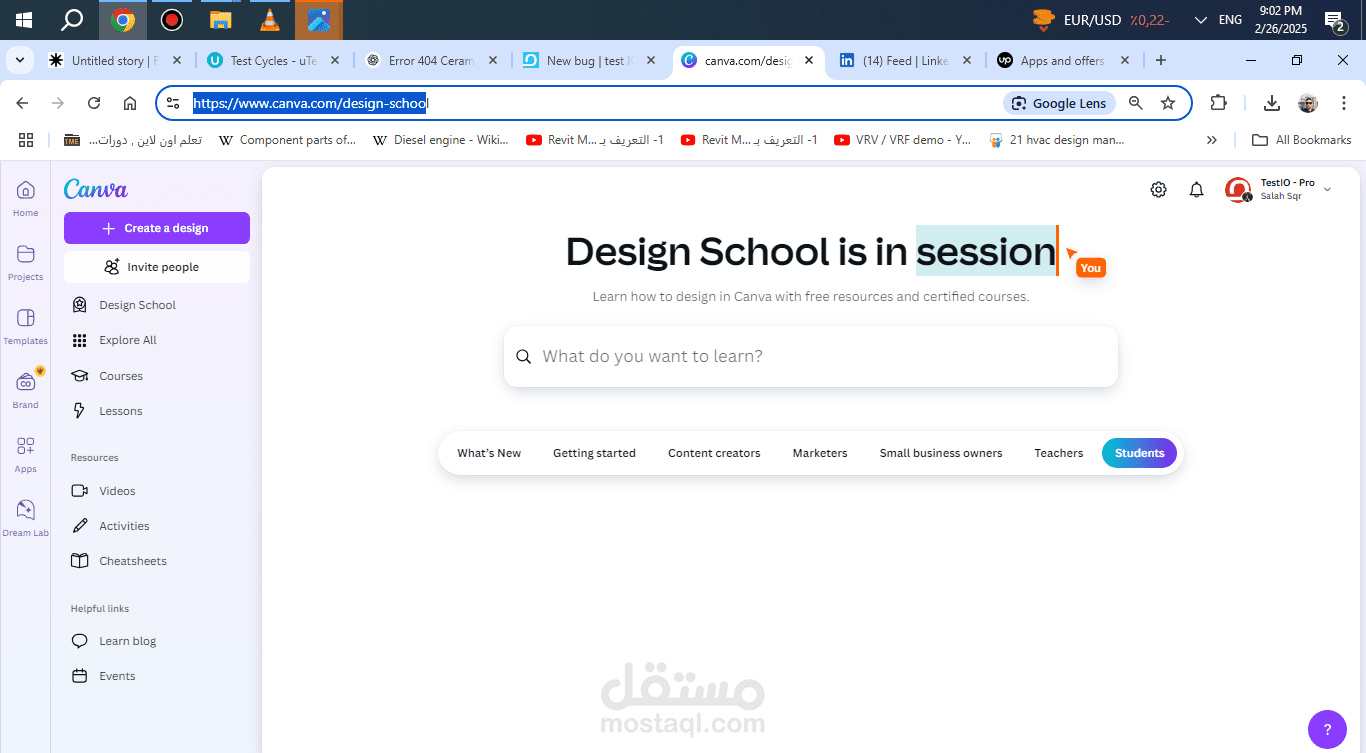This screenshot has height=753, width=1366.
Task: Switch to the New bug | test tab
Action: tap(591, 60)
